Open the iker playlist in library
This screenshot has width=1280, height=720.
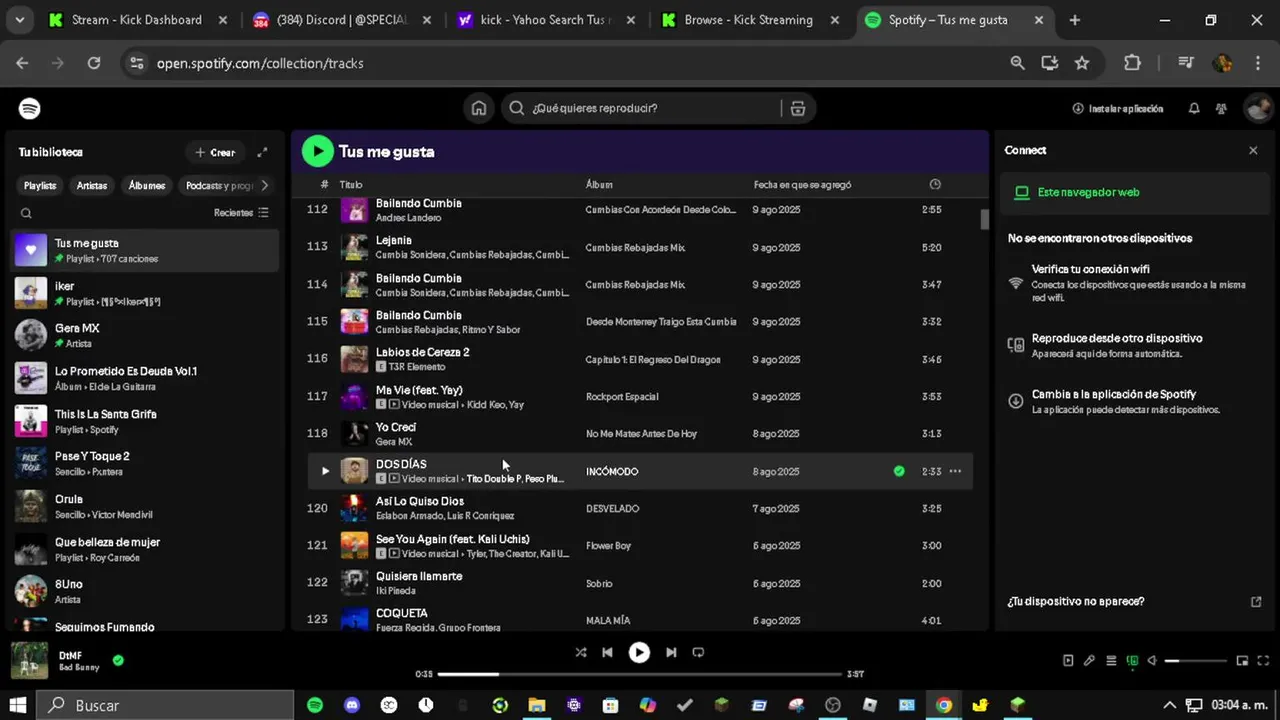coord(145,293)
